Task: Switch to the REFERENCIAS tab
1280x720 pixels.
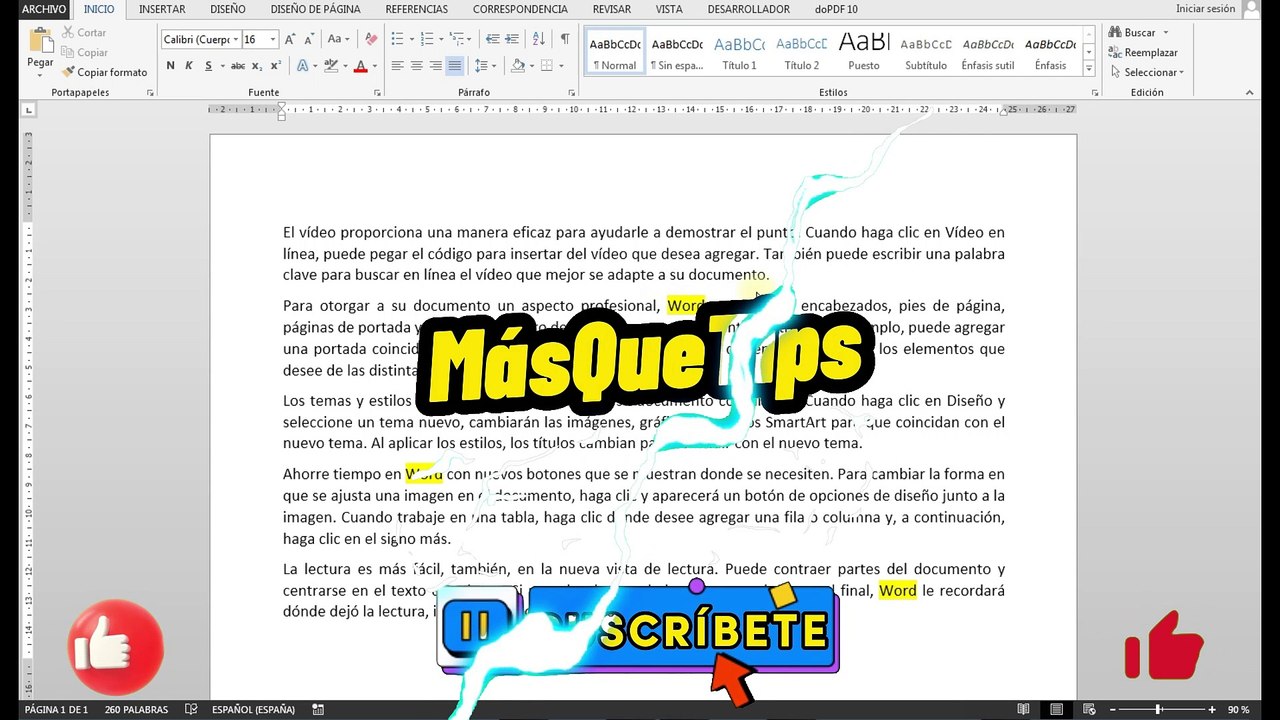Action: pos(417,9)
